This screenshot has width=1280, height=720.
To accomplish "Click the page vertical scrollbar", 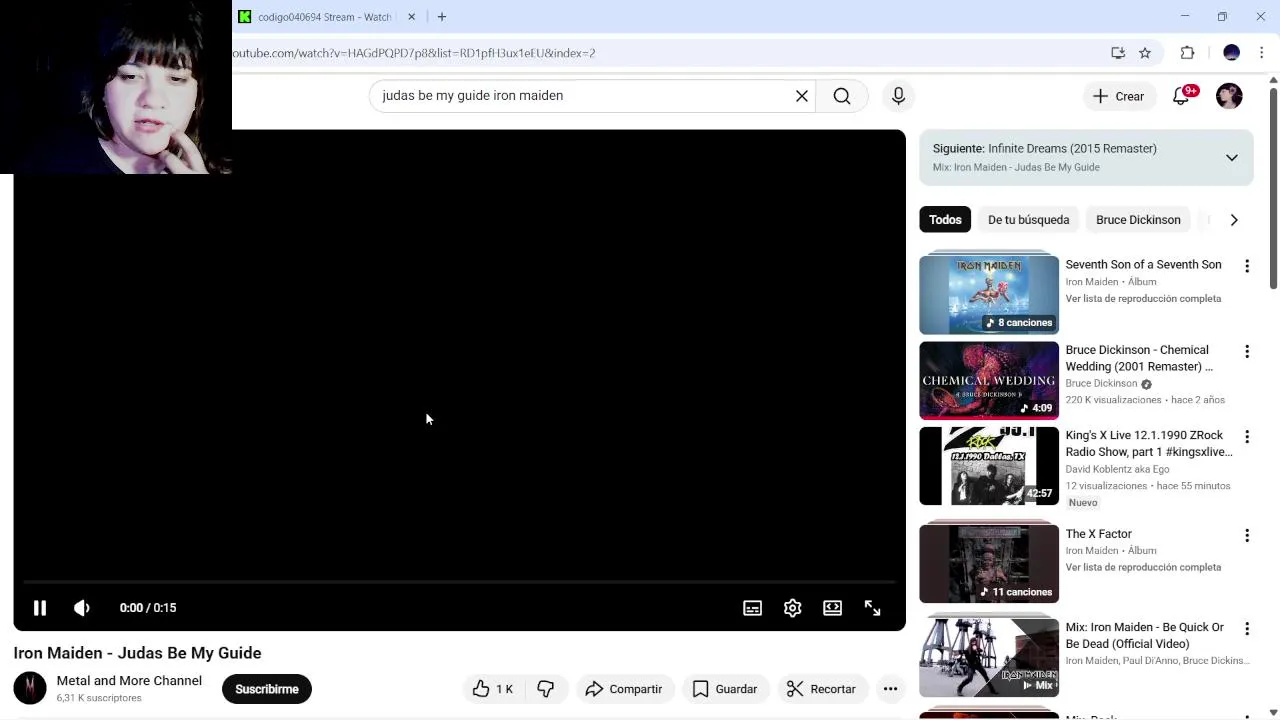I will (1273, 190).
